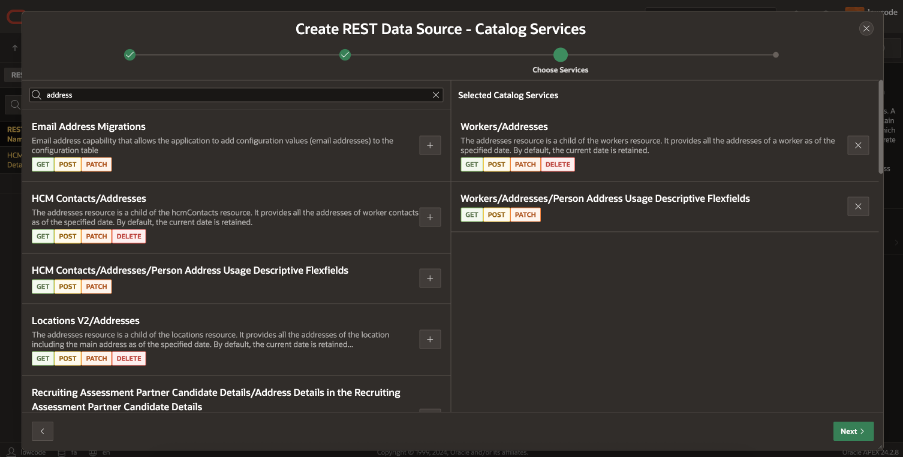
Task: Click the search services input field
Action: coord(235,95)
